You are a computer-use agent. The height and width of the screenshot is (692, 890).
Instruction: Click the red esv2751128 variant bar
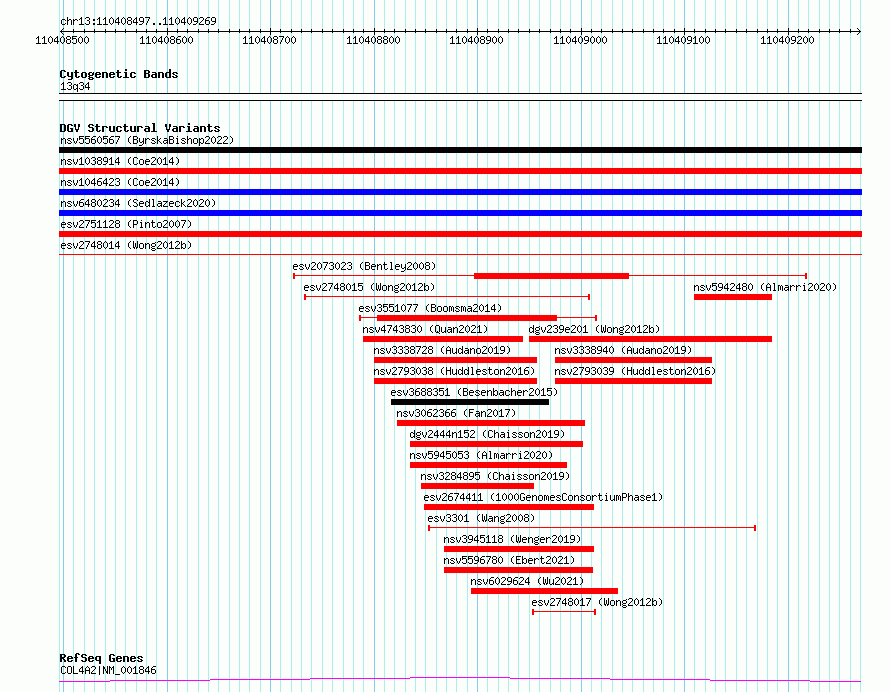(460, 234)
